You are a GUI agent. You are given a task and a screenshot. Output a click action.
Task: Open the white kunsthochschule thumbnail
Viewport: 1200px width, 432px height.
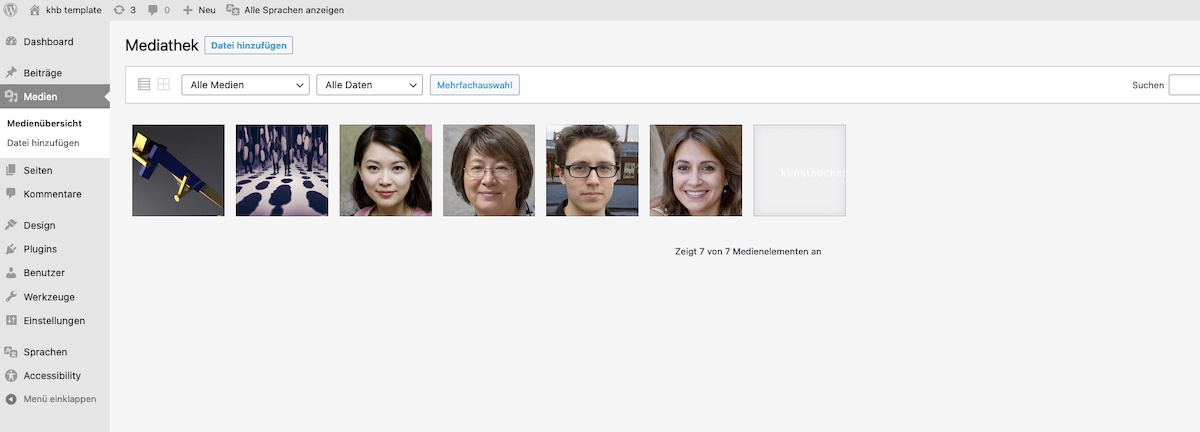click(799, 170)
